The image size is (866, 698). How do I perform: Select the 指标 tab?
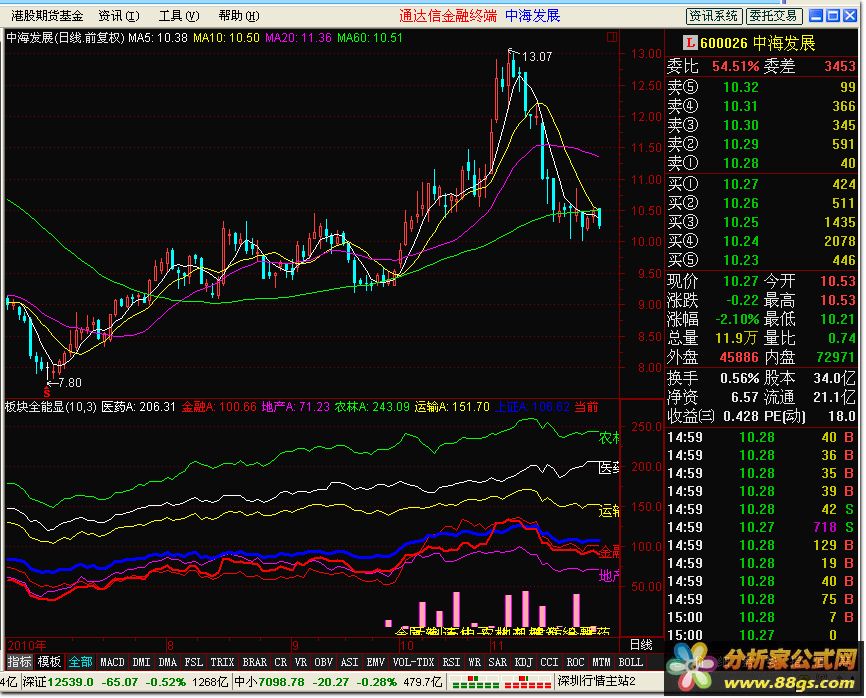(20, 662)
